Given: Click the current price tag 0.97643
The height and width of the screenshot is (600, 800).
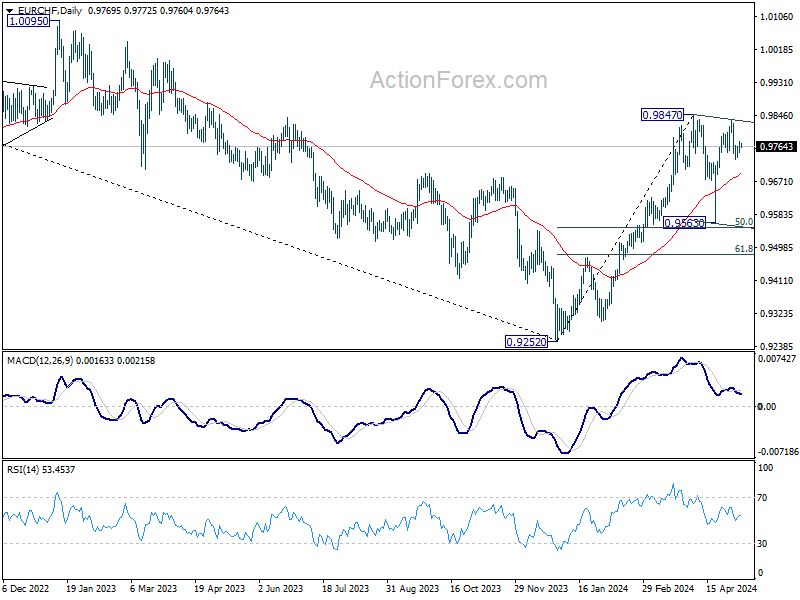Looking at the screenshot, I should tap(777, 146).
